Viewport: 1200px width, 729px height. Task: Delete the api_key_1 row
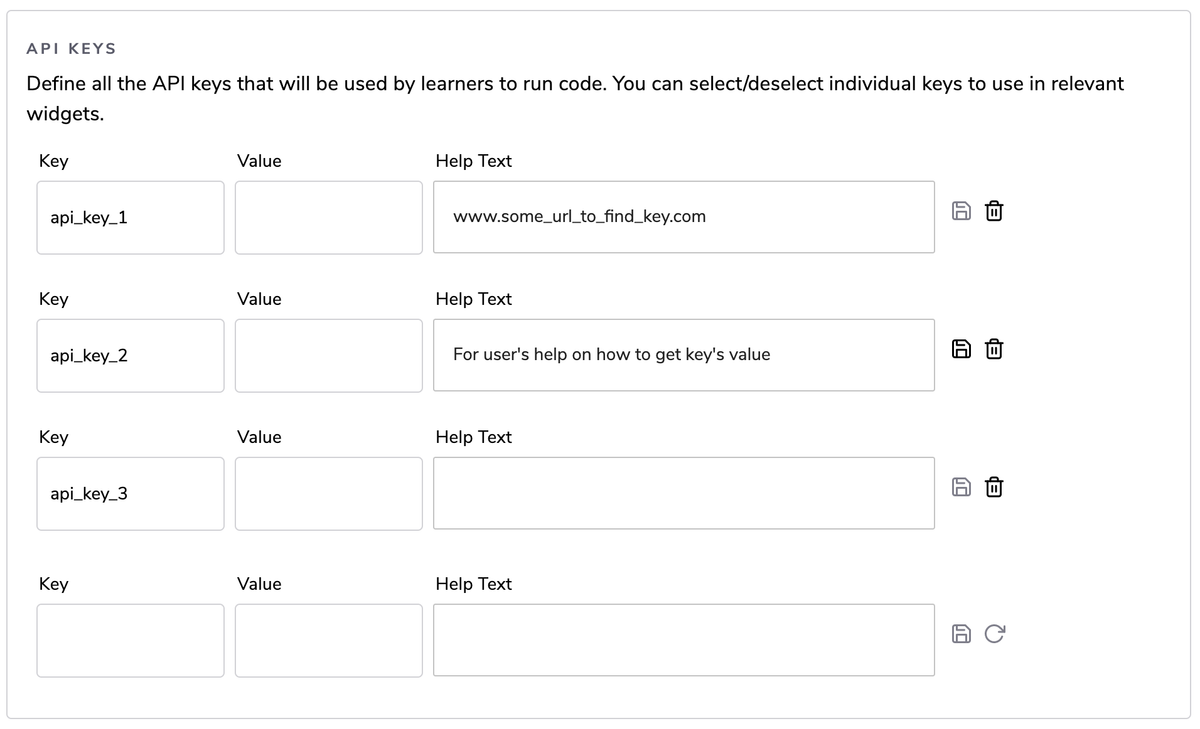[x=994, y=211]
